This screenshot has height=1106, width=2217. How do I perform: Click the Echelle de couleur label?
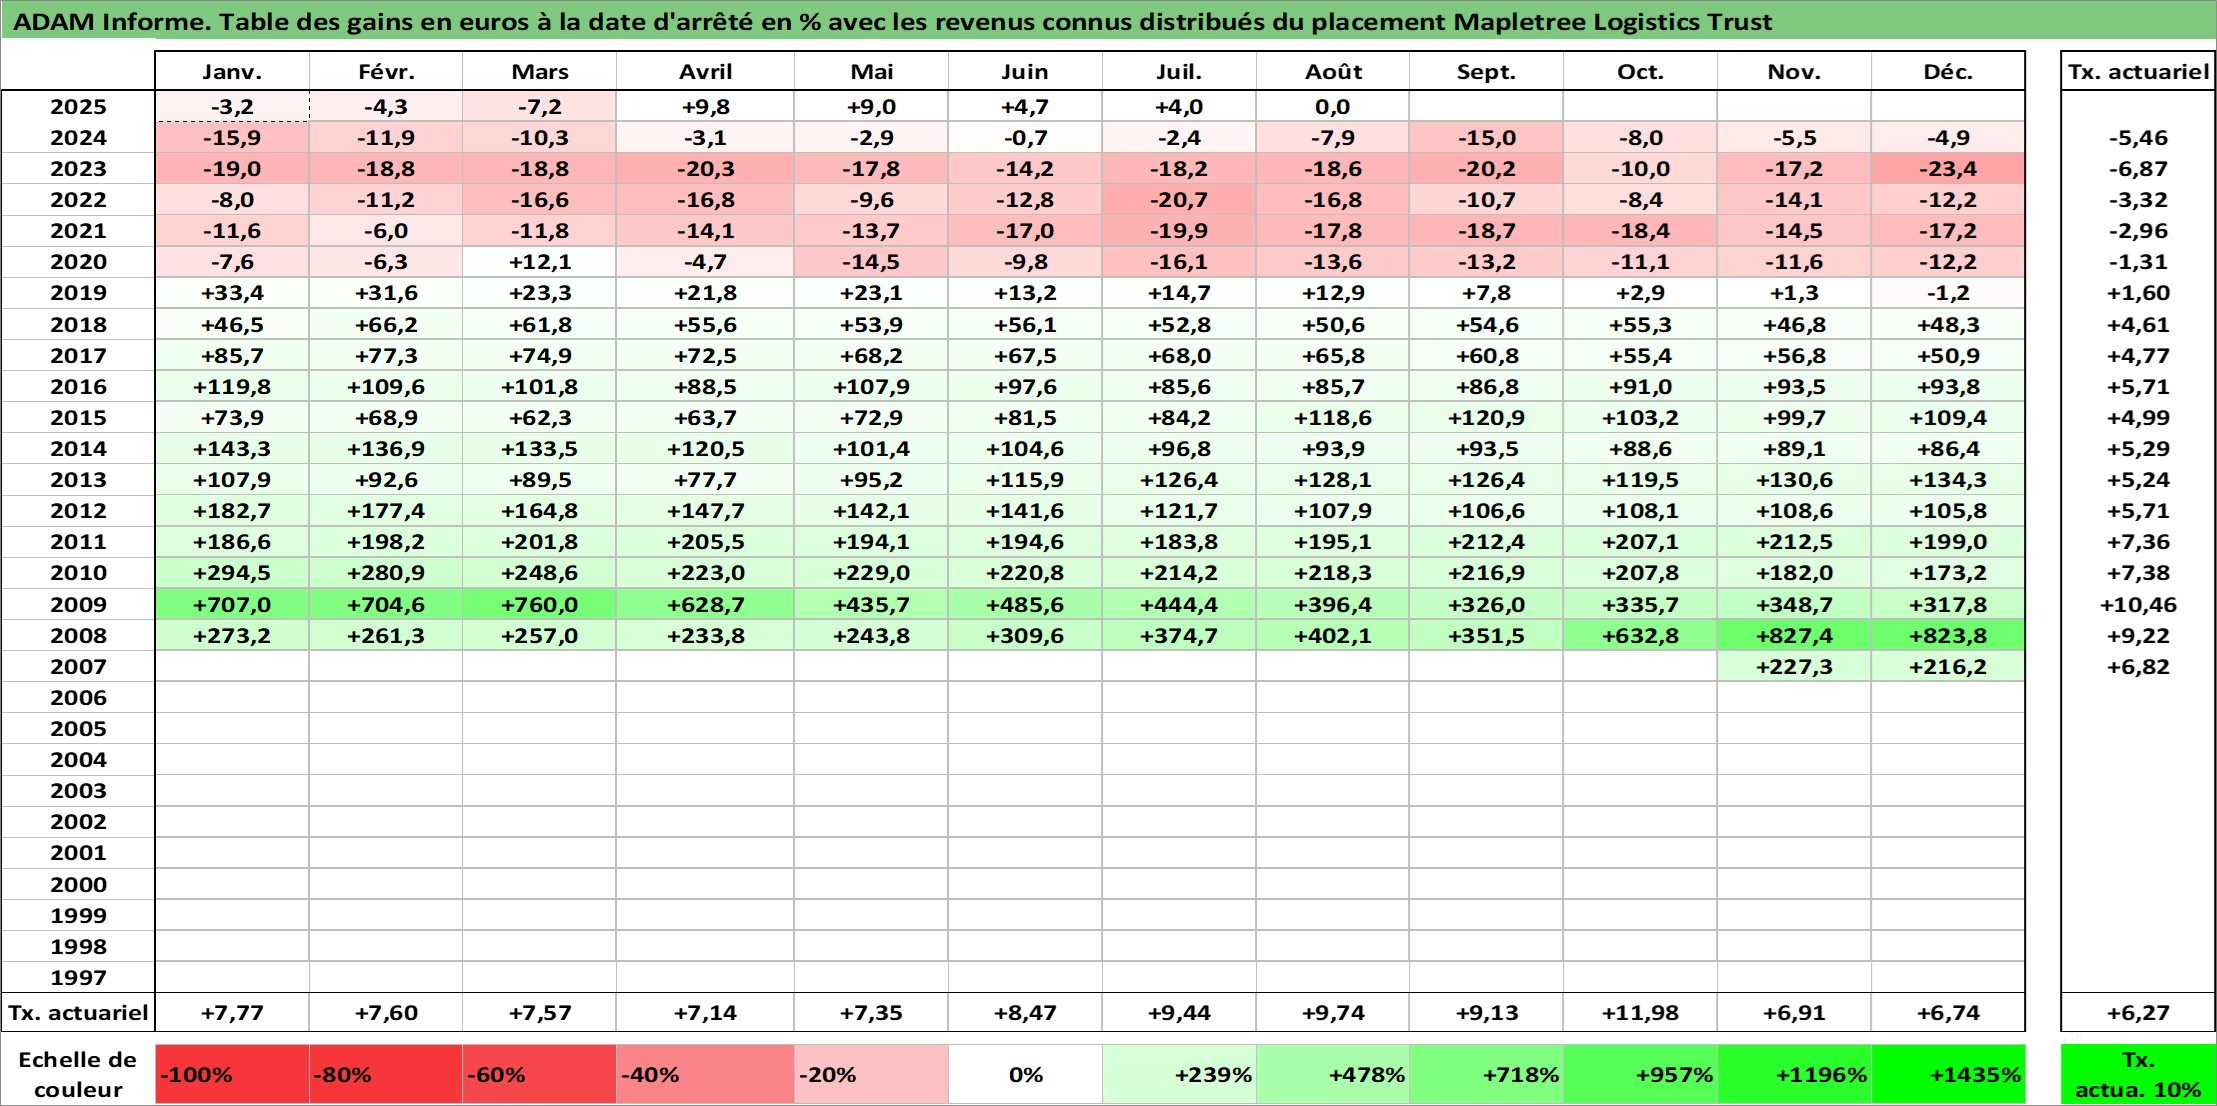tap(78, 1074)
